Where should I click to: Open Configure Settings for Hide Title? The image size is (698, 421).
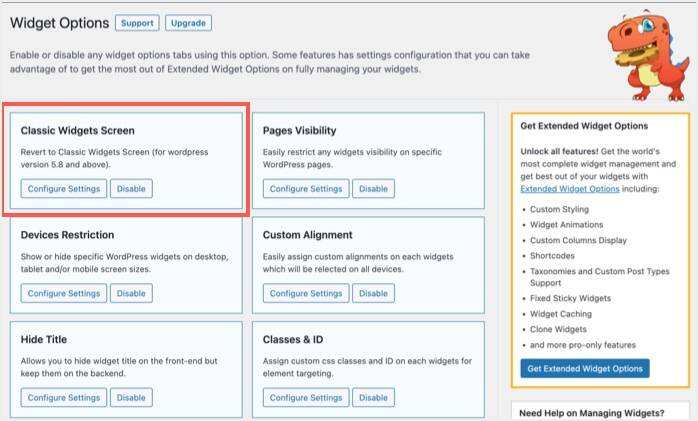pyautogui.click(x=64, y=397)
